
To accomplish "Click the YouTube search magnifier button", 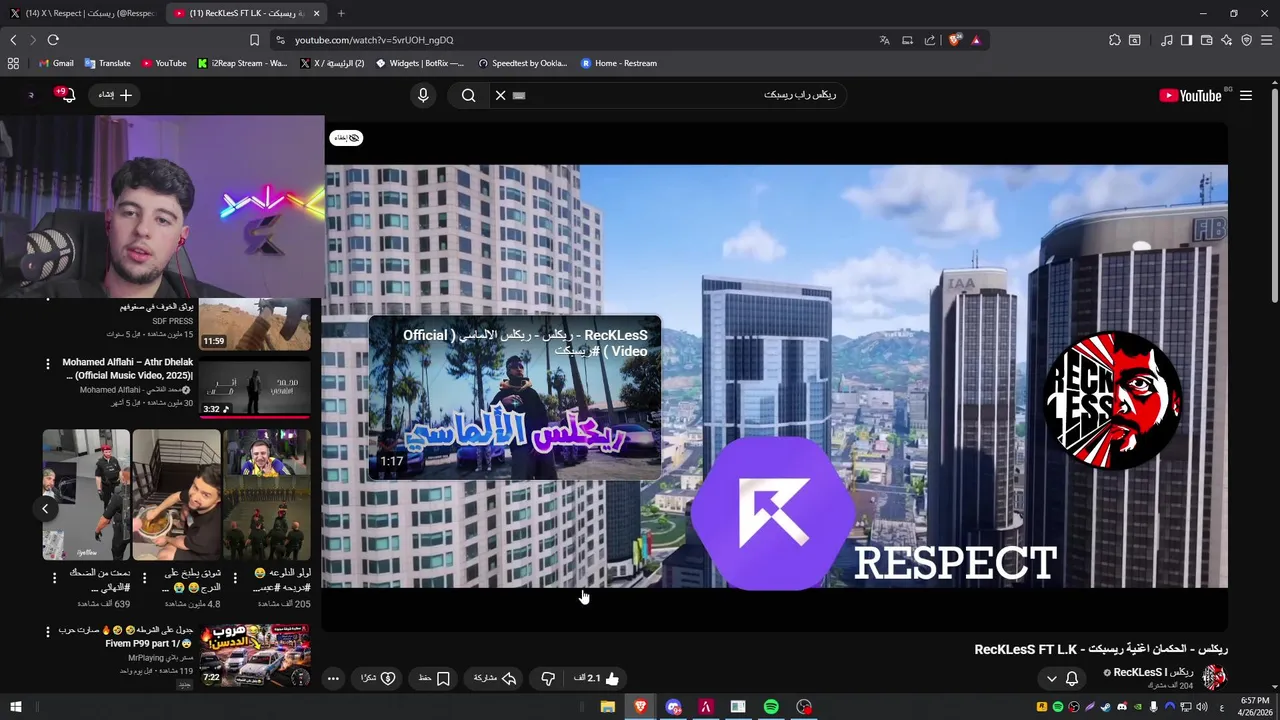I will tap(468, 95).
